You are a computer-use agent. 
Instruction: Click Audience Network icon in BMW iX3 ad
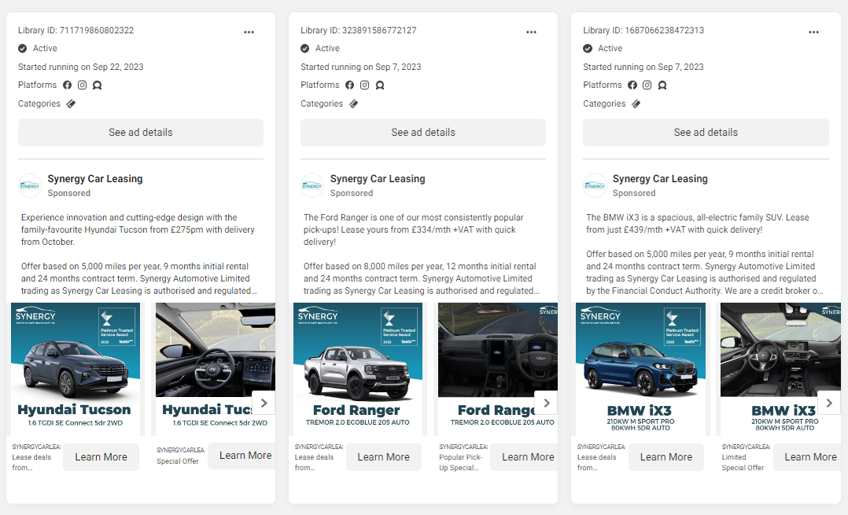[x=662, y=85]
